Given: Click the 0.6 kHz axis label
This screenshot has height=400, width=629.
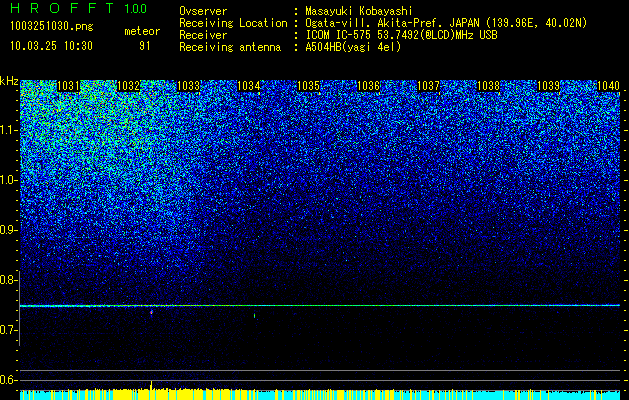Looking at the screenshot, I should click(x=7, y=380).
